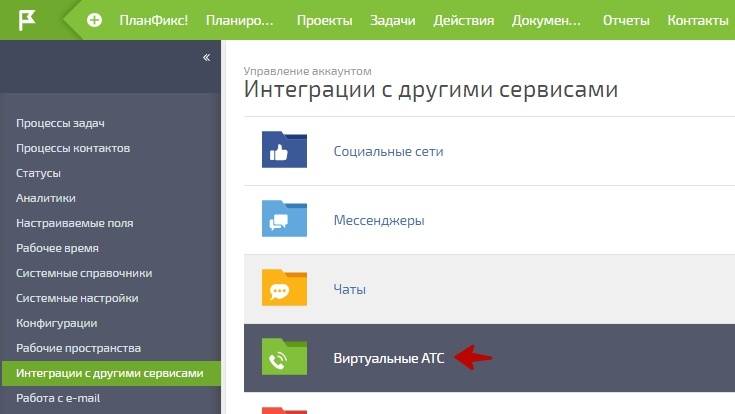Click the Мессенджеры folder icon
The image size is (735, 414).
point(284,218)
